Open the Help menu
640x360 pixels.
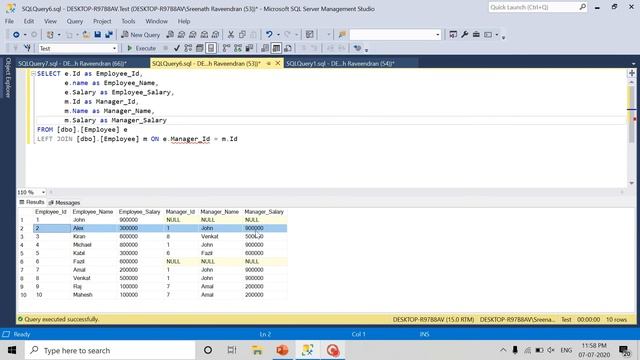click(184, 21)
